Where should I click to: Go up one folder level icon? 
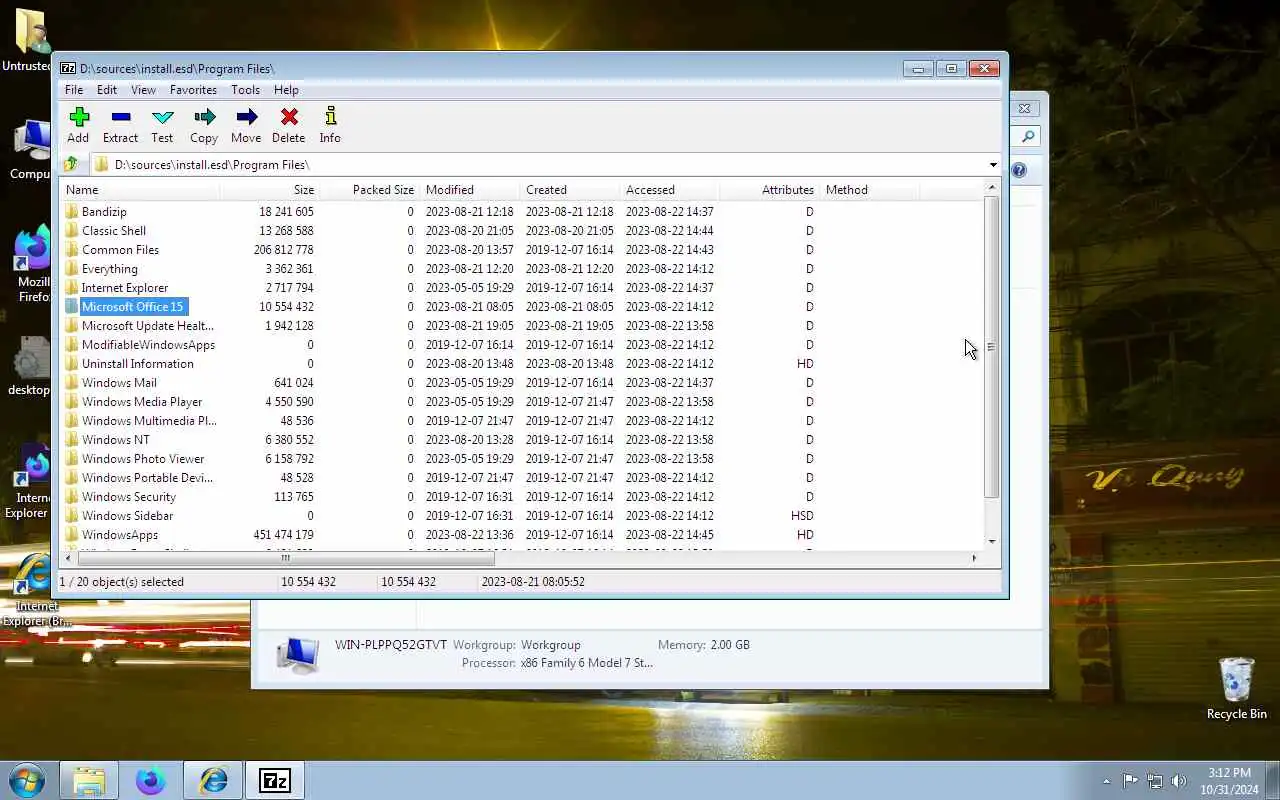(x=71, y=164)
